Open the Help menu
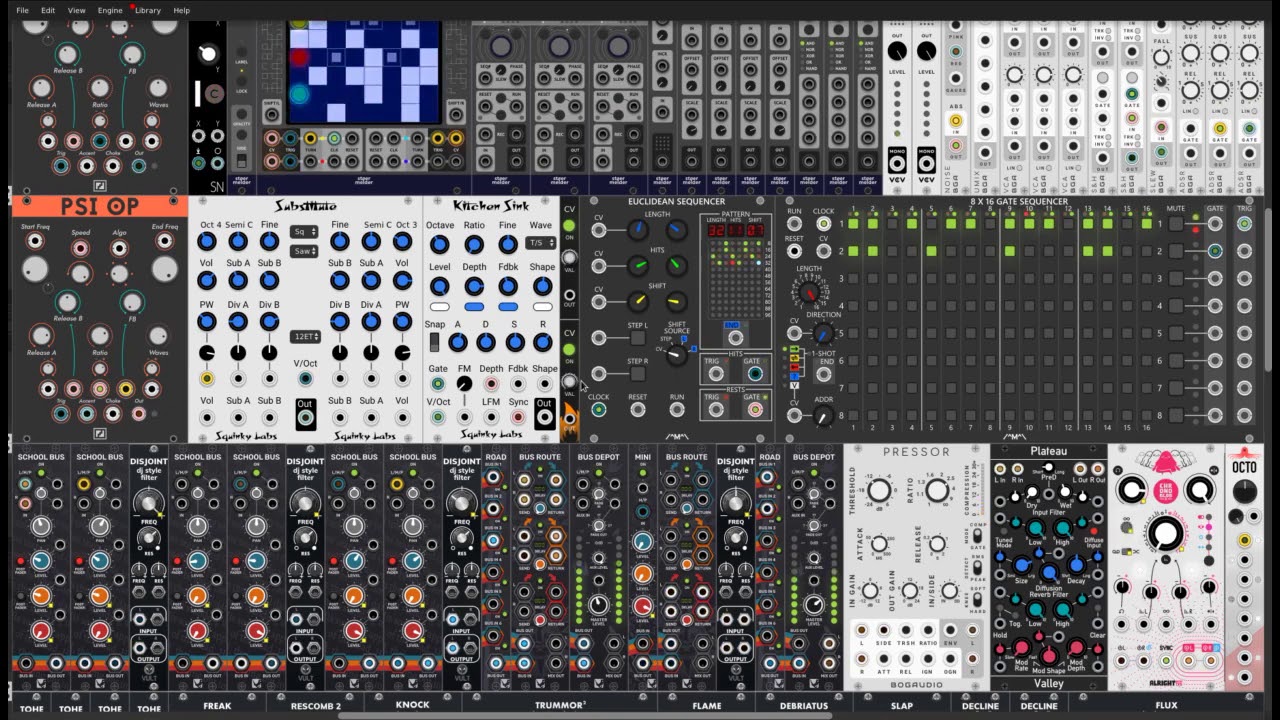The image size is (1280, 720). [x=181, y=10]
